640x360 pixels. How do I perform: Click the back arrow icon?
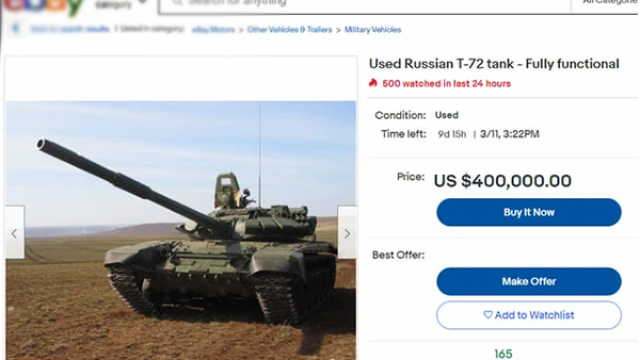point(16,28)
